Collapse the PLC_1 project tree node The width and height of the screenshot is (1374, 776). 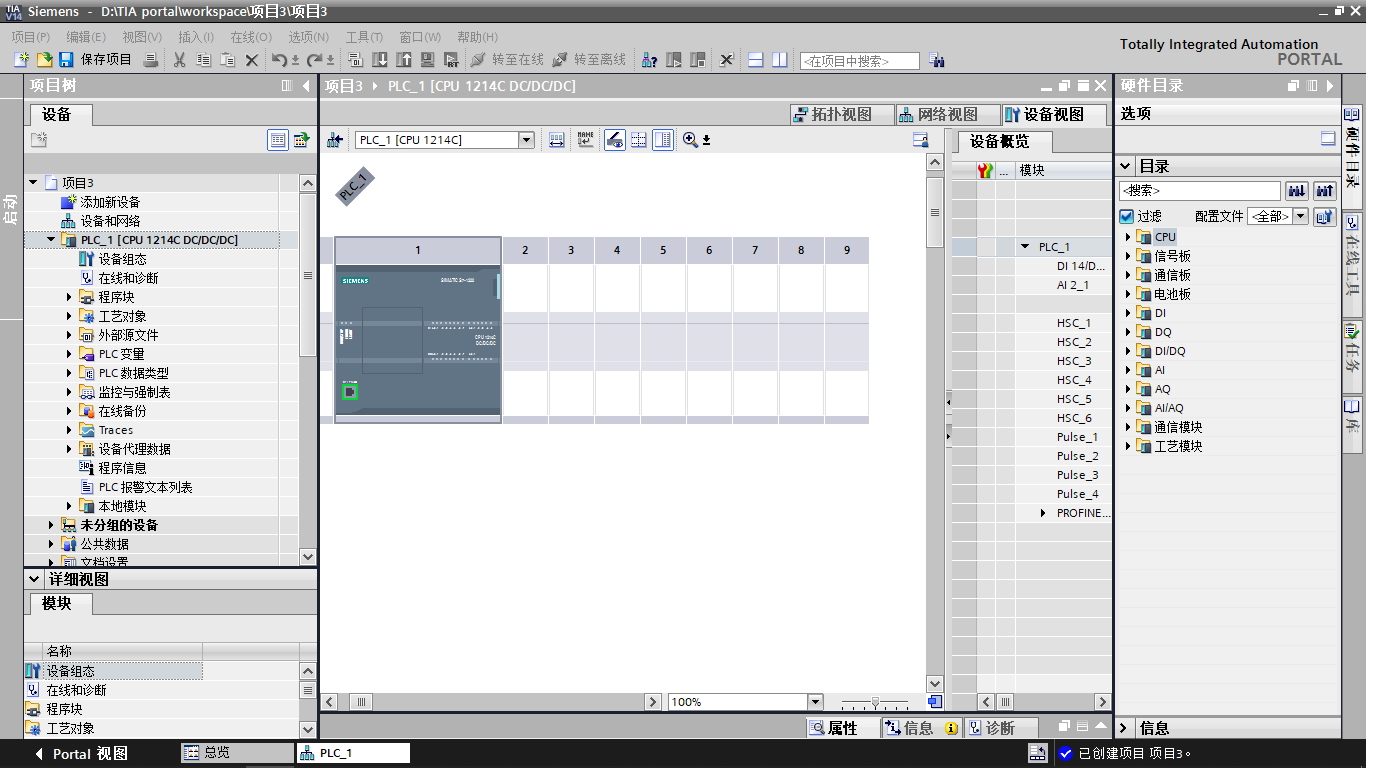(52, 240)
